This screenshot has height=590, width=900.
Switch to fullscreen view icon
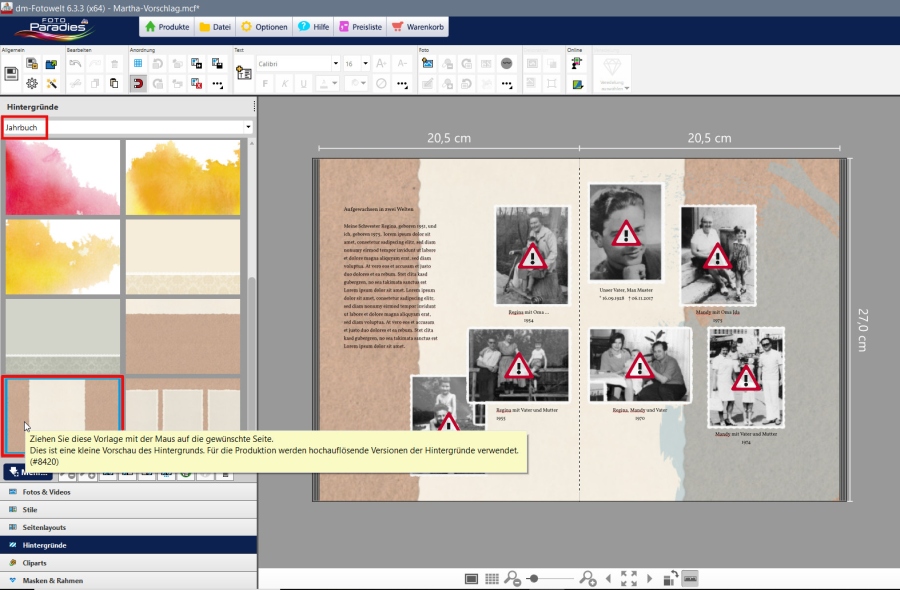(628, 579)
